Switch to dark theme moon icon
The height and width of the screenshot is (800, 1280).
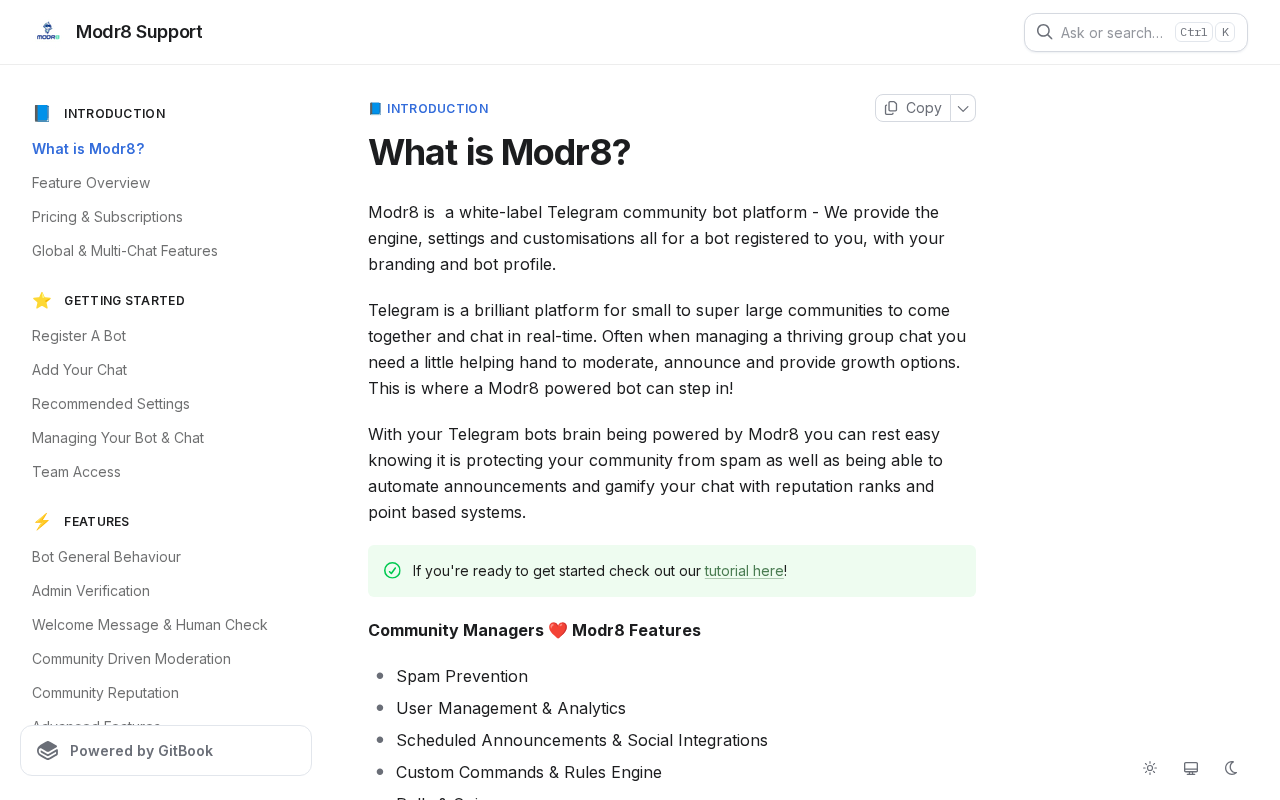[1232, 768]
